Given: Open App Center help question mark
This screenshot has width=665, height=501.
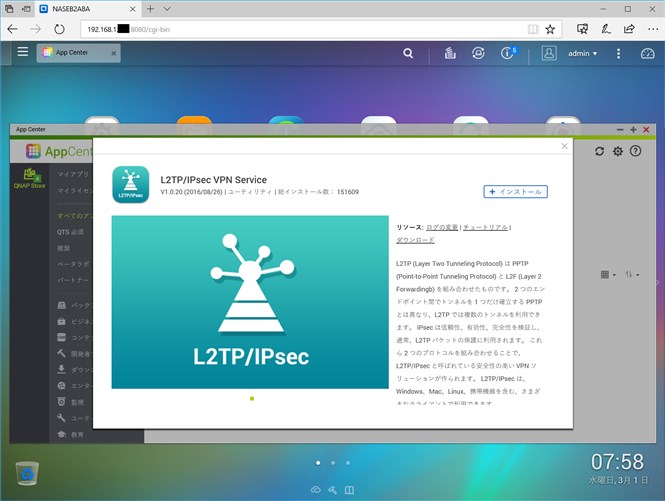Looking at the screenshot, I should pos(635,151).
